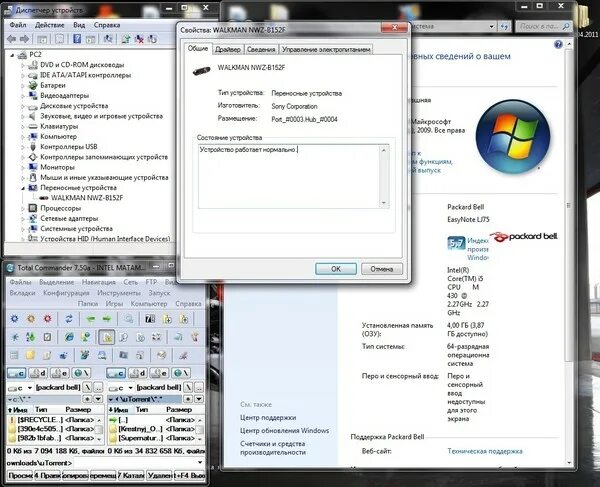Open the Файл menu in Device Manager

click(18, 25)
